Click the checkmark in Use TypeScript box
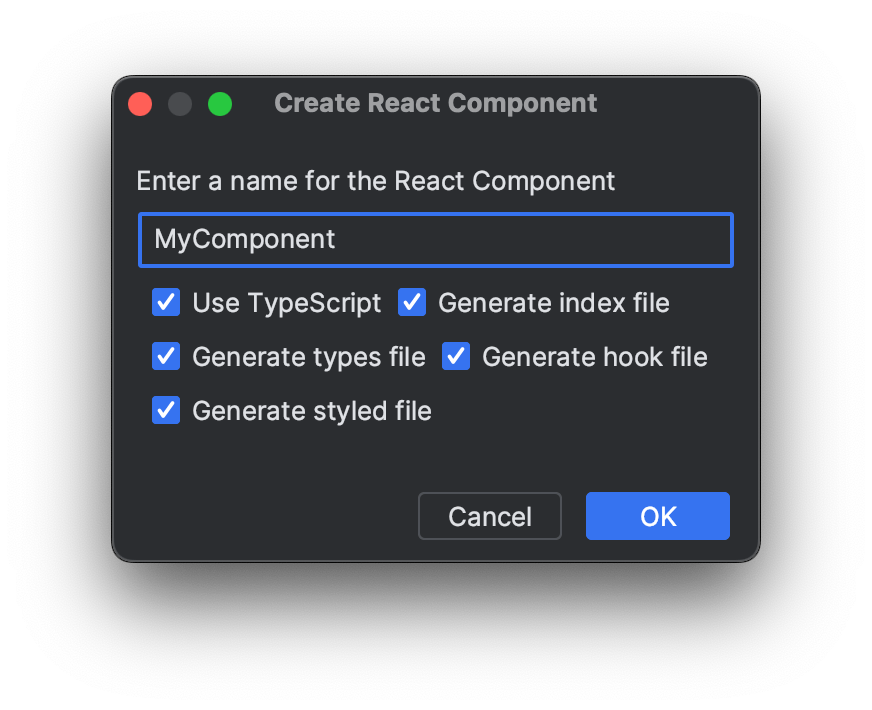Image resolution: width=872 pixels, height=710 pixels. tap(166, 302)
